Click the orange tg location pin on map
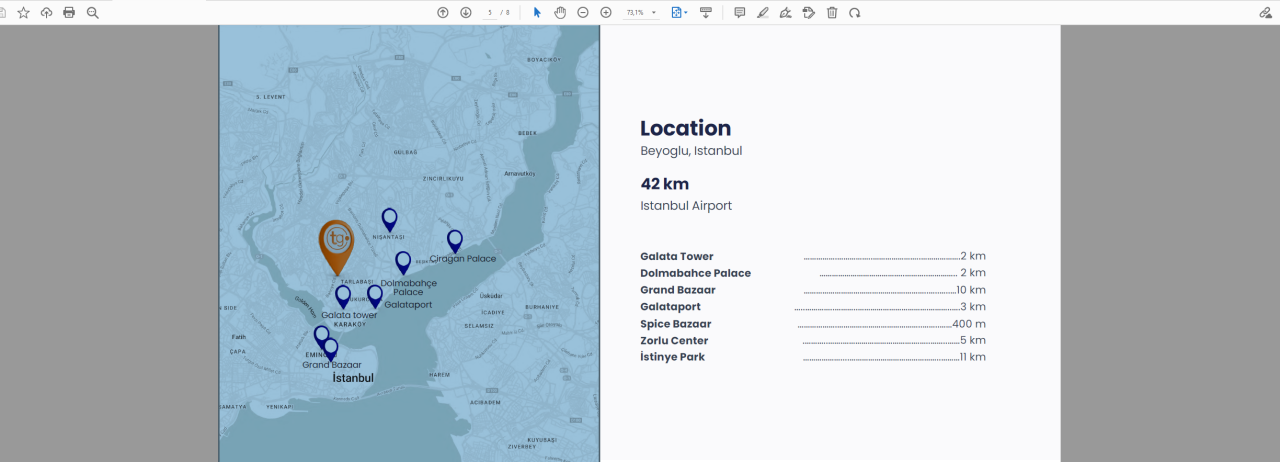Viewport: 1280px width, 462px height. tap(336, 243)
